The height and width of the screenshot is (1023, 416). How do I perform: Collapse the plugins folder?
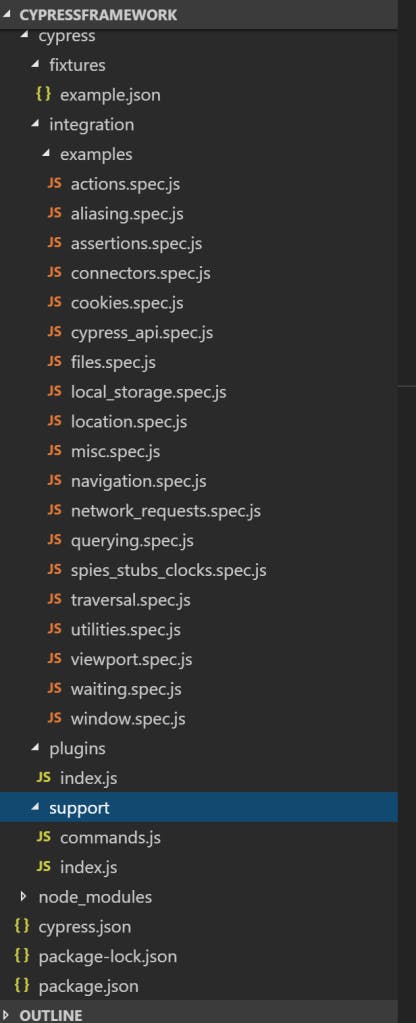pos(35,748)
